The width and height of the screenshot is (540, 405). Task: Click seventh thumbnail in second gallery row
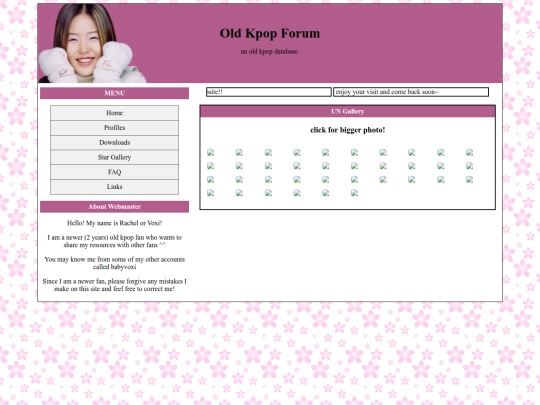[383, 166]
